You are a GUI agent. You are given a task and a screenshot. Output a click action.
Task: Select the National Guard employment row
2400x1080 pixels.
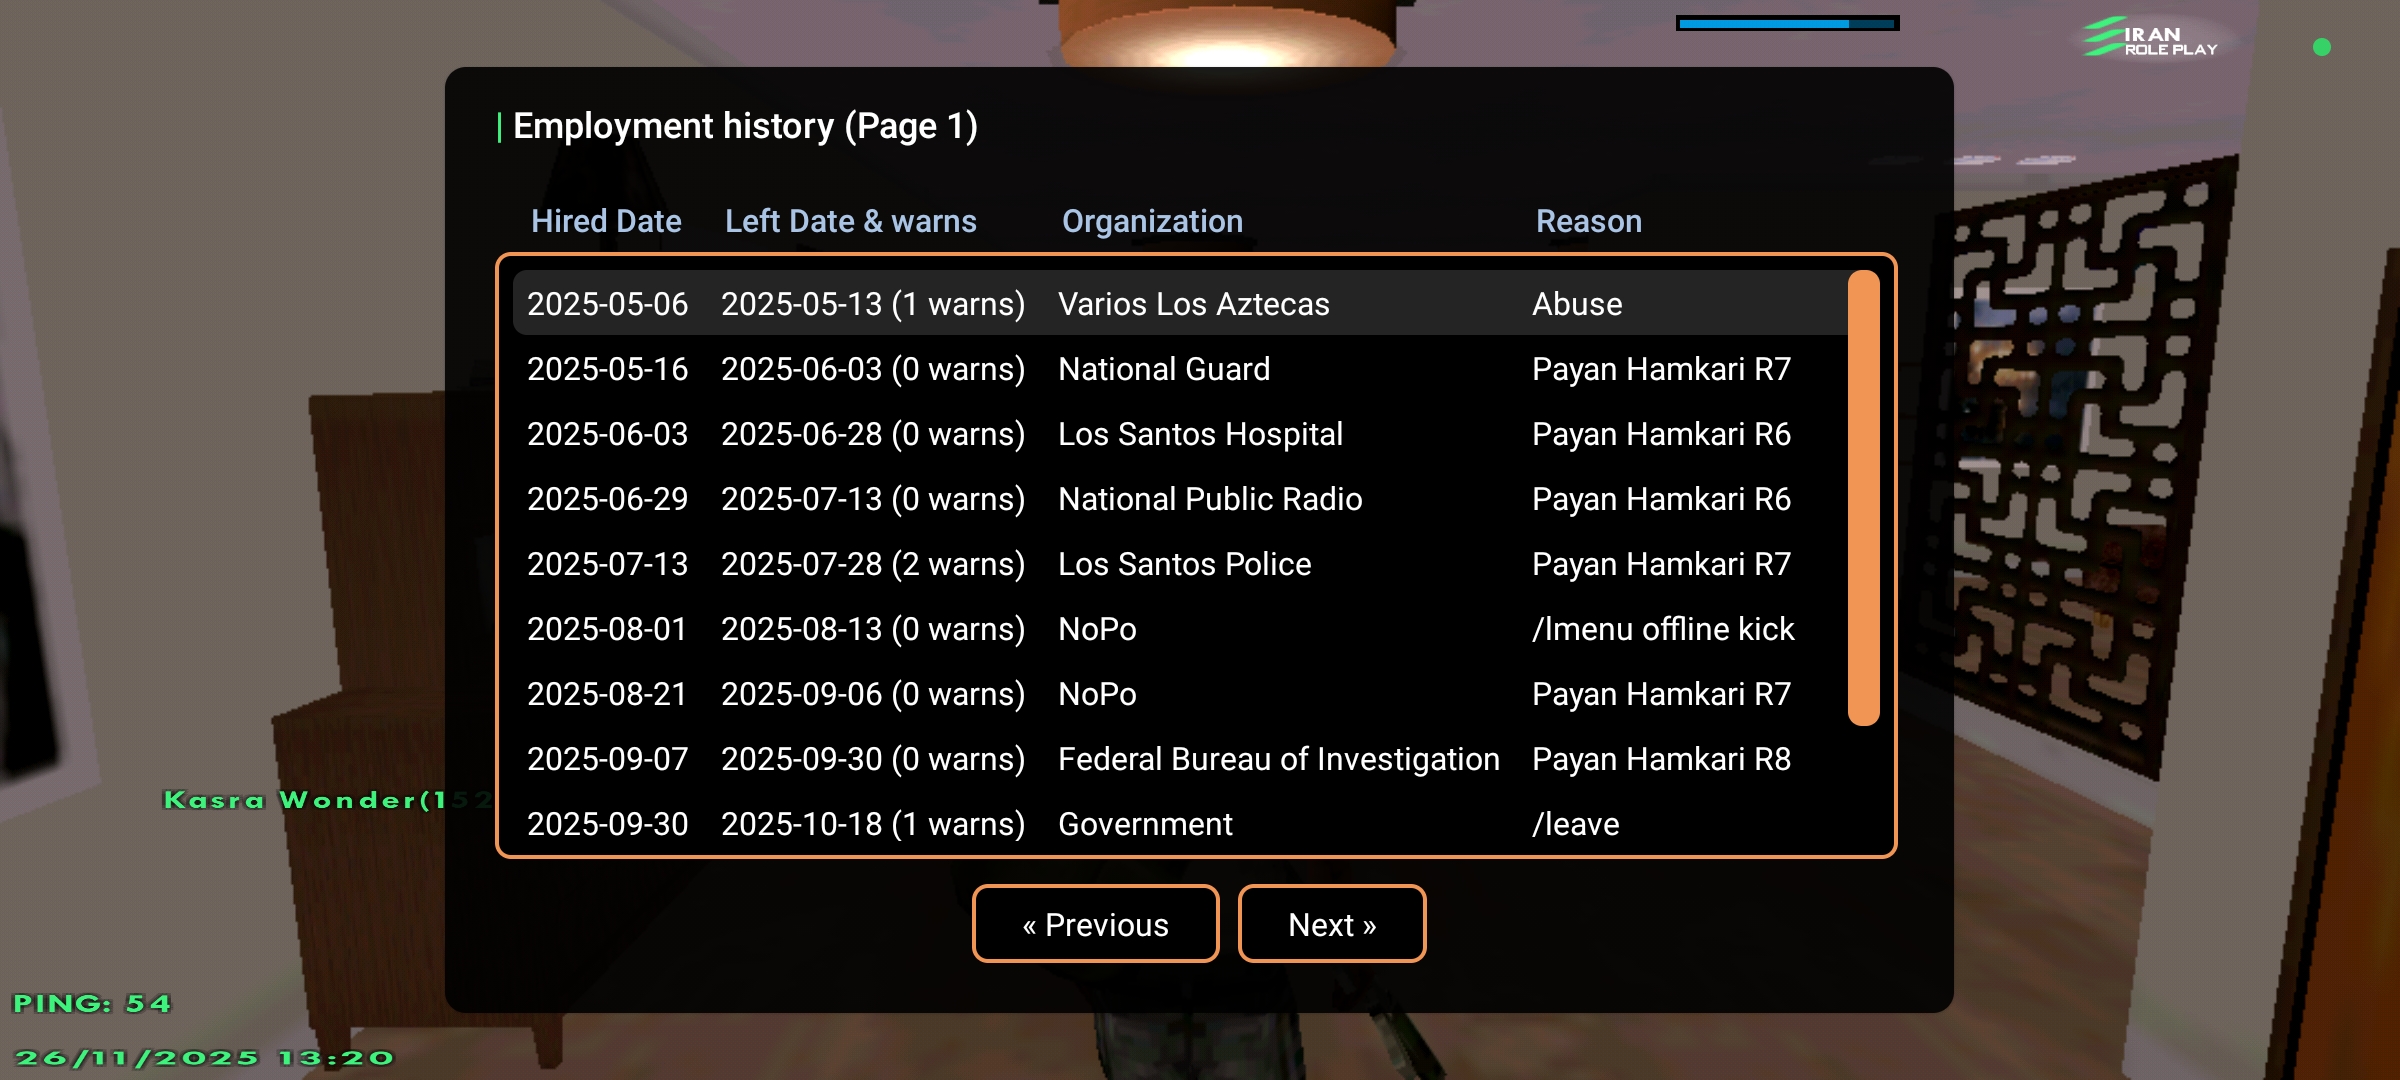pos(1163,369)
